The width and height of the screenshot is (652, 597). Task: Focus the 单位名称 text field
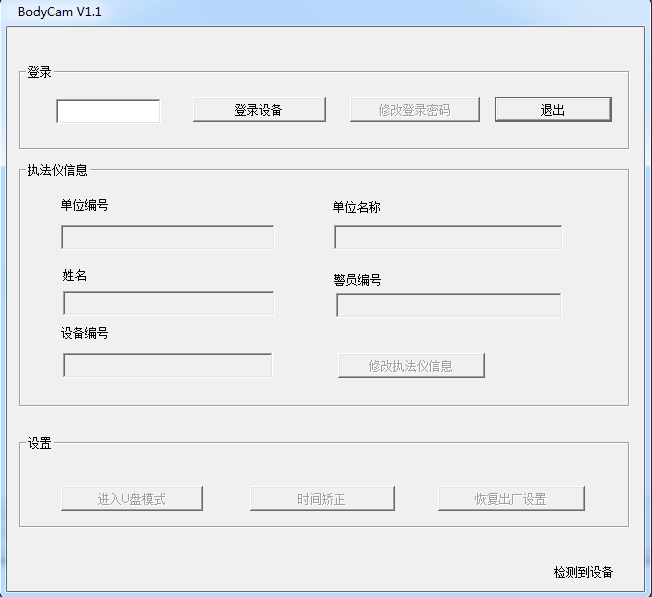448,238
